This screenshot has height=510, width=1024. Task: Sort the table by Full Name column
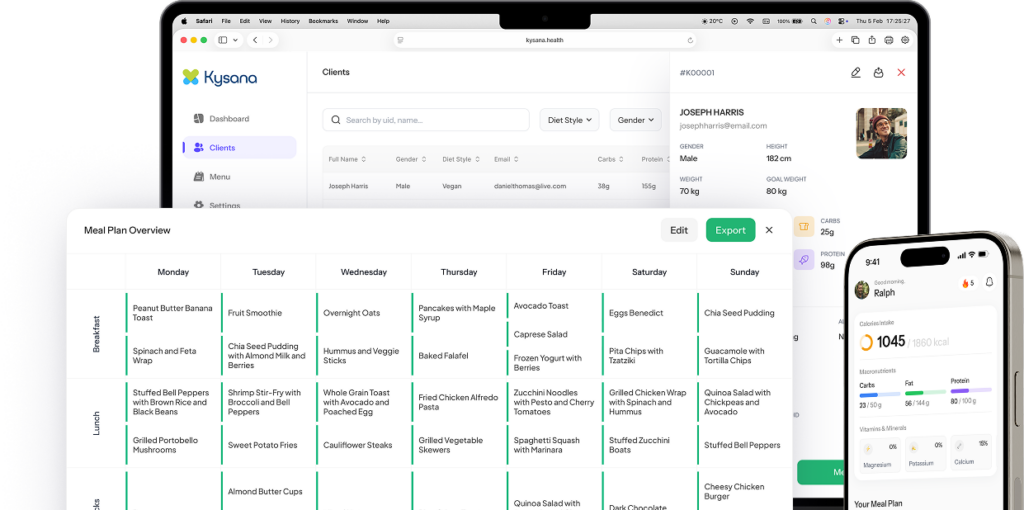point(347,159)
